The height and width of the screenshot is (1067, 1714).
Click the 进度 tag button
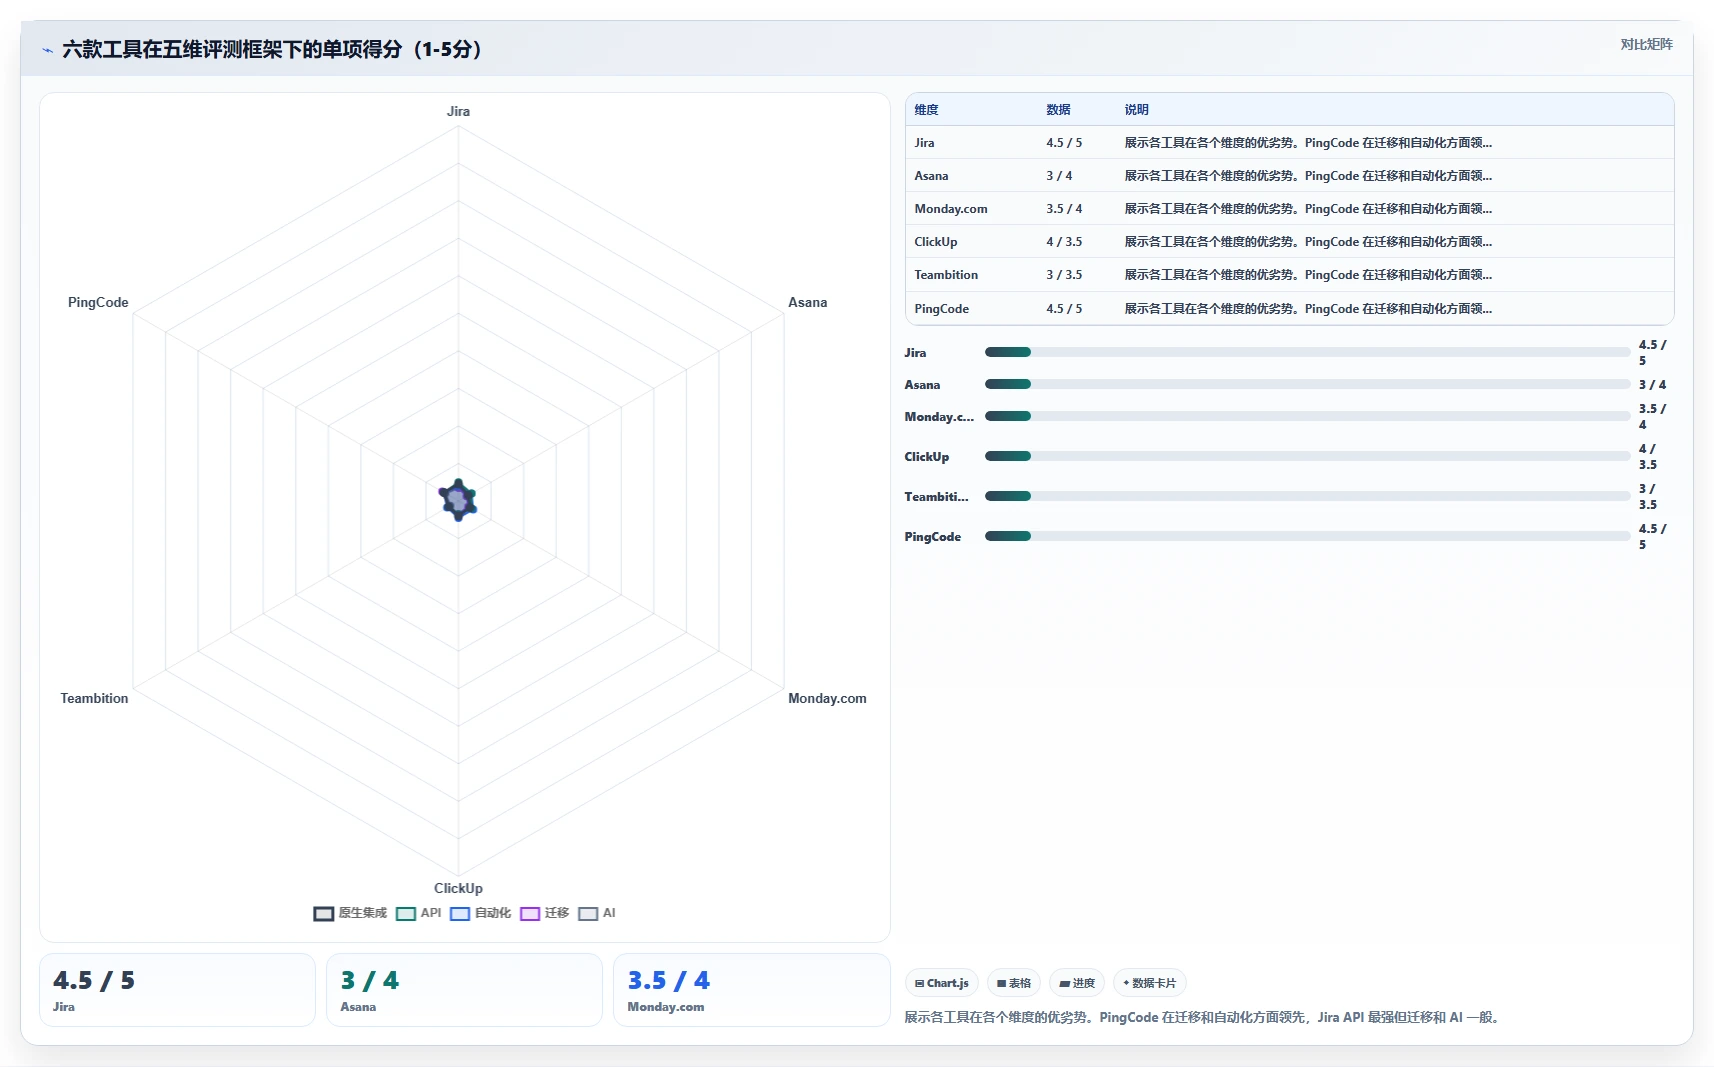[1077, 983]
